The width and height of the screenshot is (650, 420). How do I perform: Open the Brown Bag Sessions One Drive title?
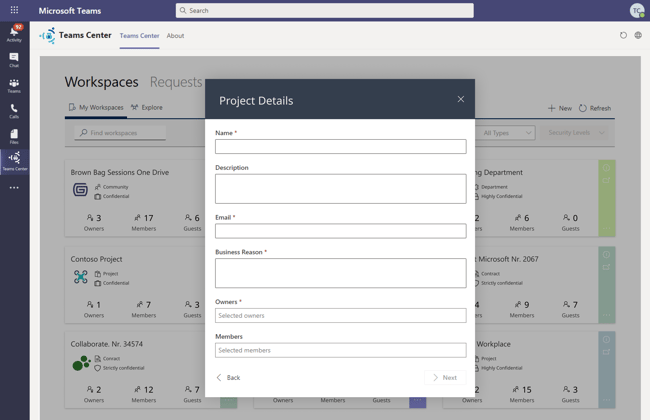pyautogui.click(x=120, y=172)
